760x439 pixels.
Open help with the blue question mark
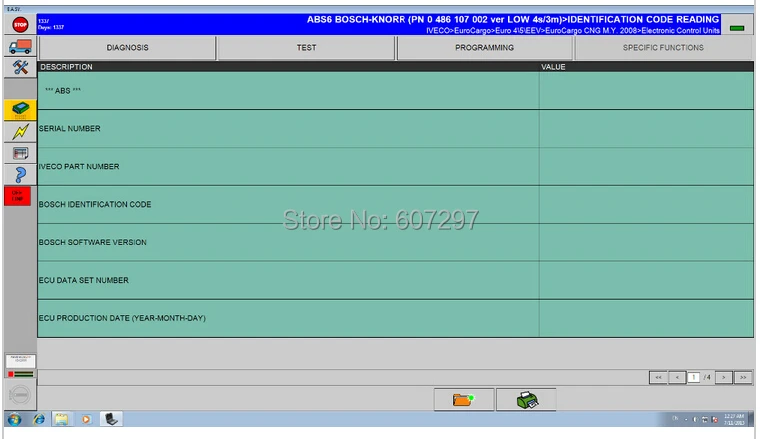pyautogui.click(x=20, y=175)
